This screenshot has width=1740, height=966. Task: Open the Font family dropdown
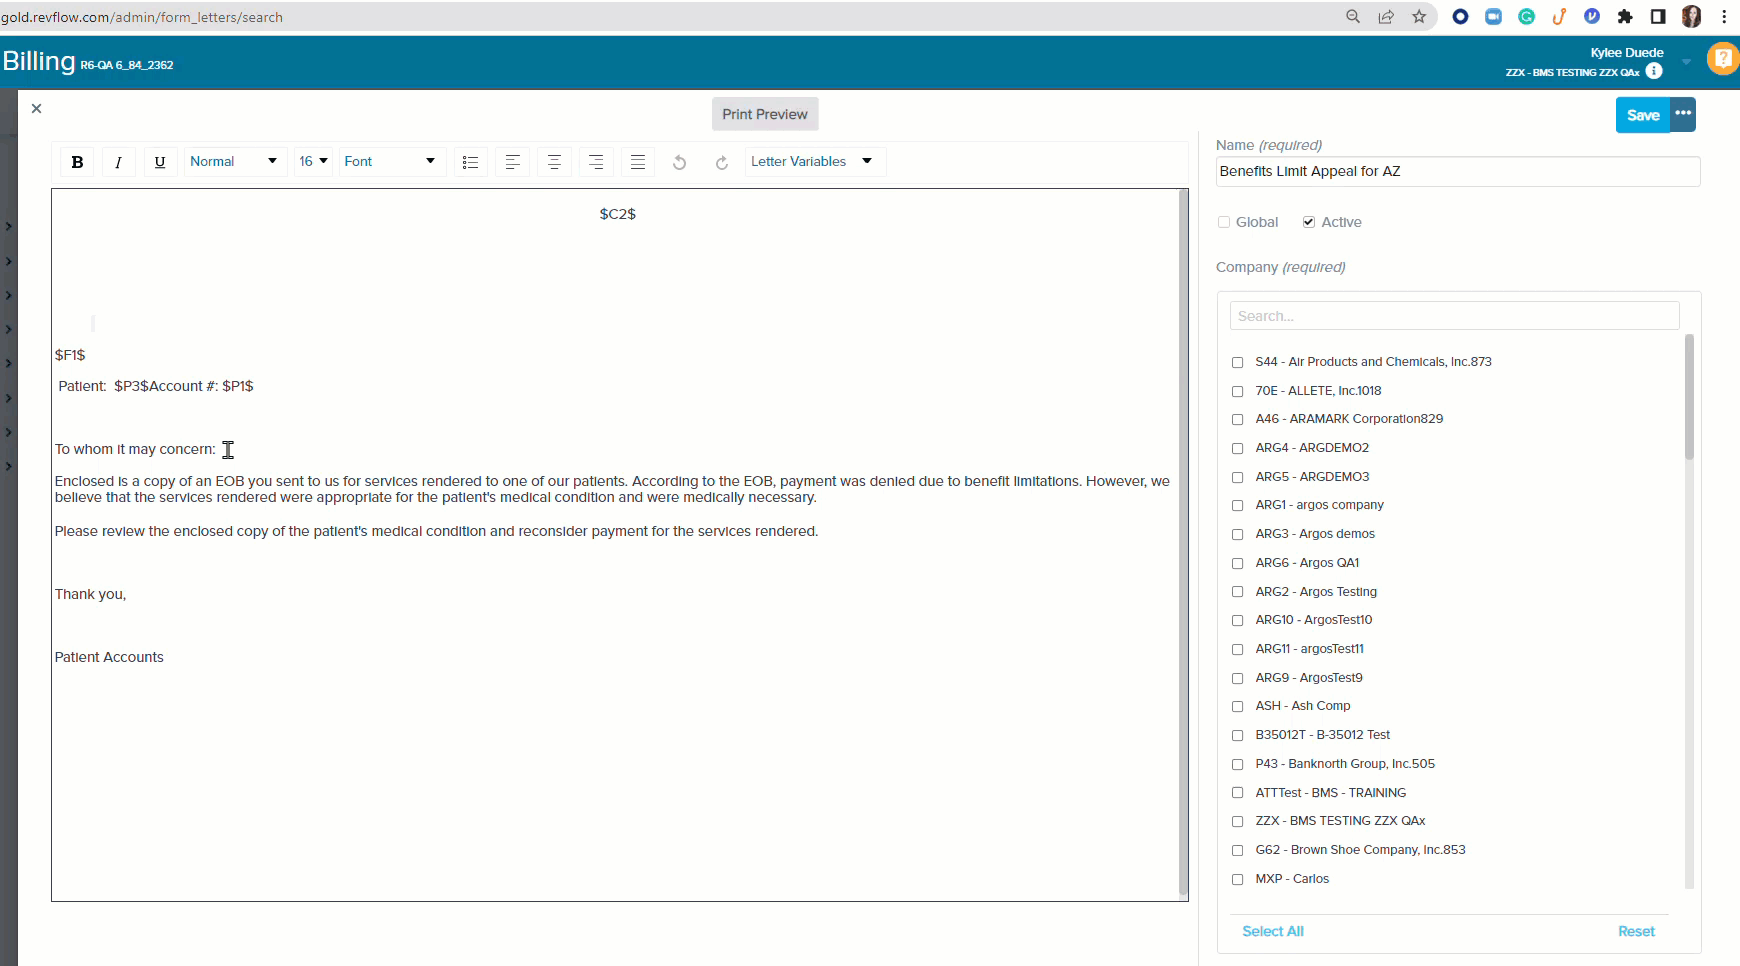(x=391, y=162)
